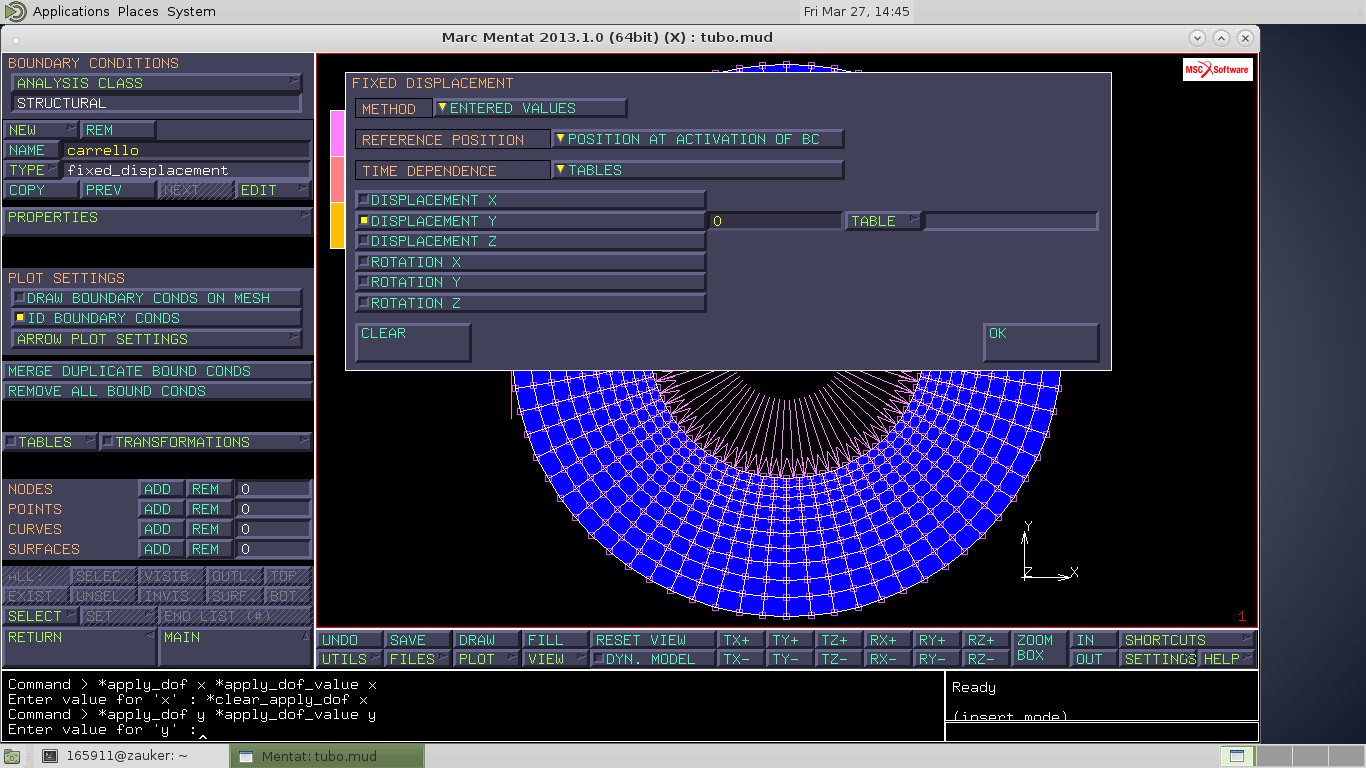The image size is (1366, 768).
Task: Click the show desktop icon in bottom panel
Action: coord(10,757)
